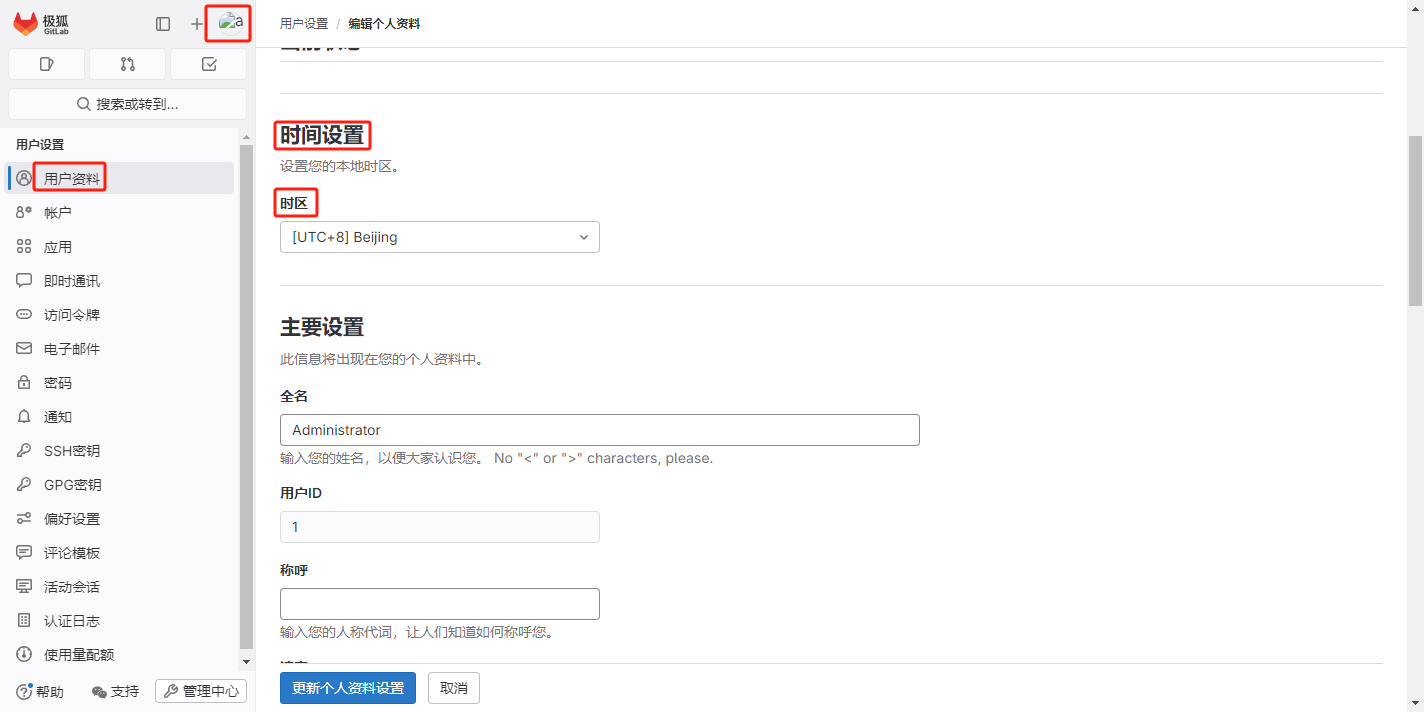Viewport: 1424px width, 712px height.
Task: Open the 管理中心 admin button
Action: pyautogui.click(x=201, y=691)
